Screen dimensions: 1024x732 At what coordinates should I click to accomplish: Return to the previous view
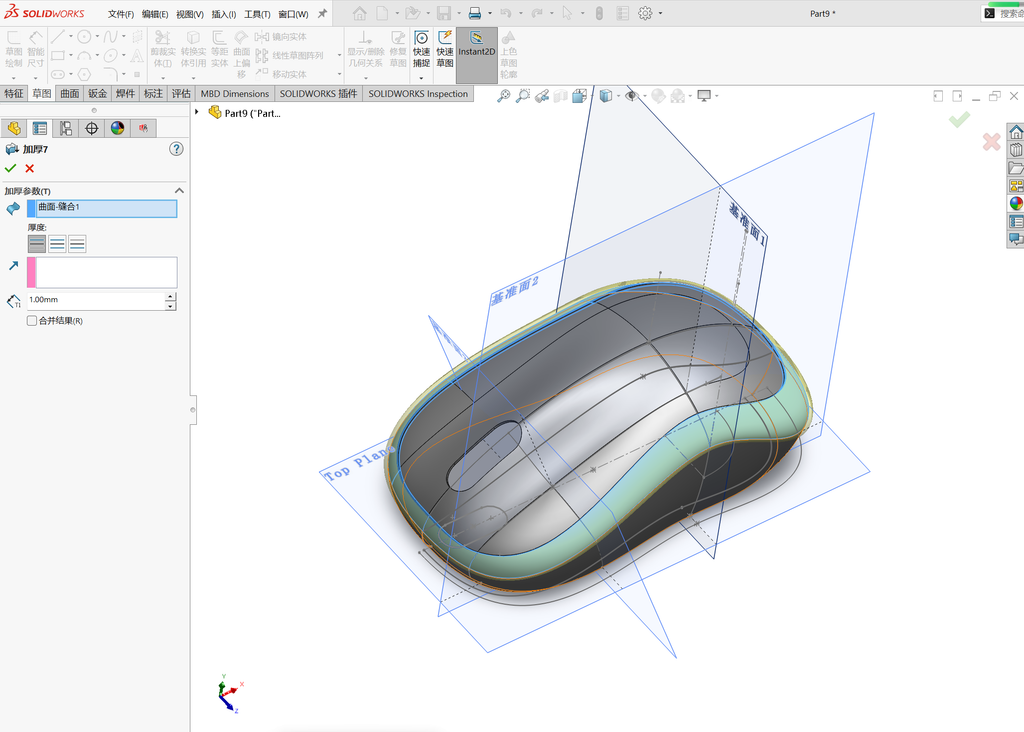tap(542, 96)
